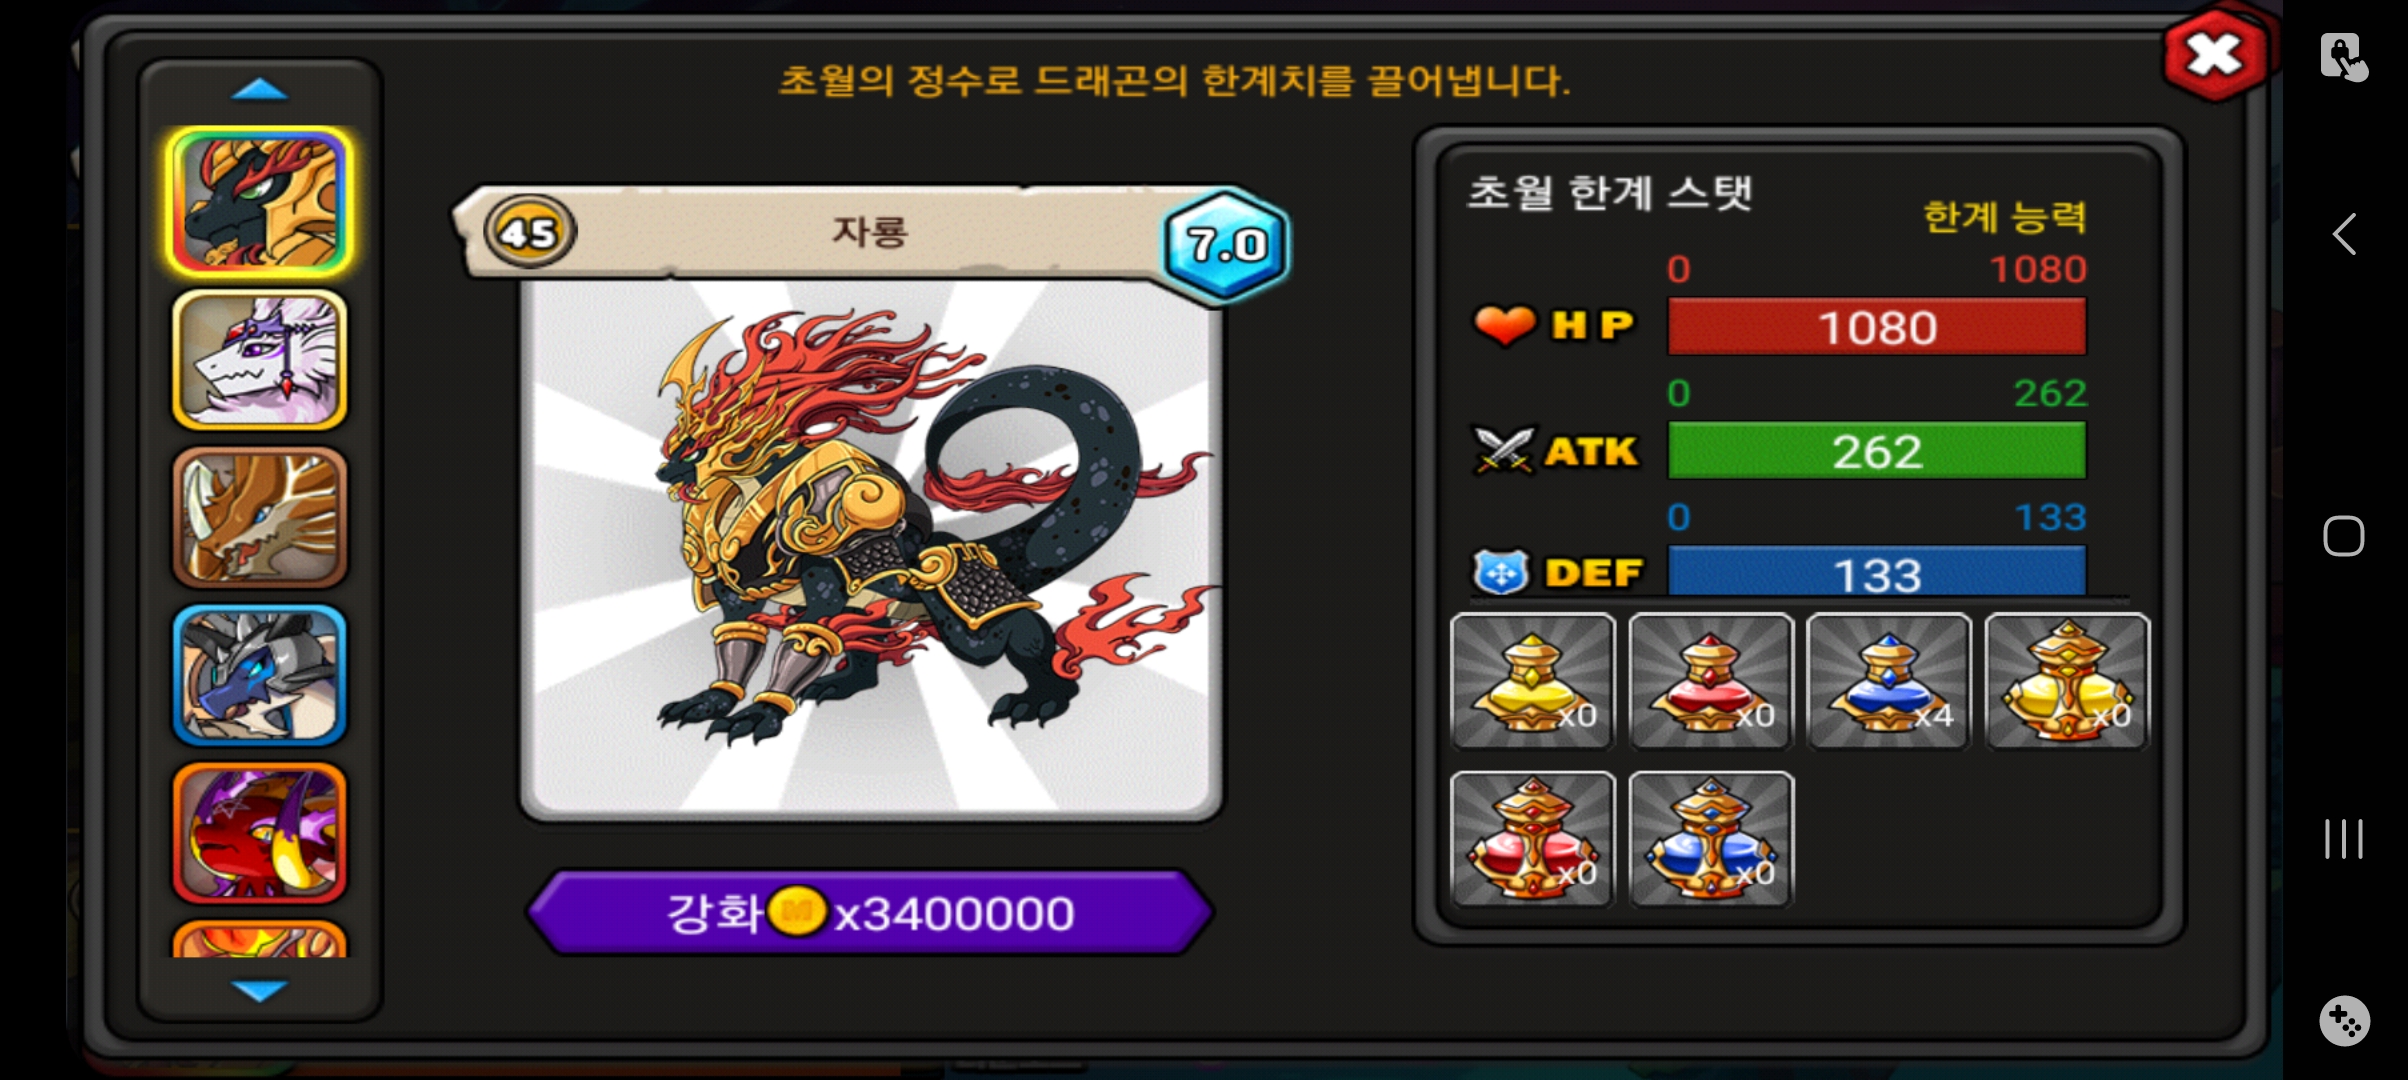This screenshot has width=2408, height=1080.
Task: Tap the 7.0 grade hexagon badge
Action: point(1226,244)
